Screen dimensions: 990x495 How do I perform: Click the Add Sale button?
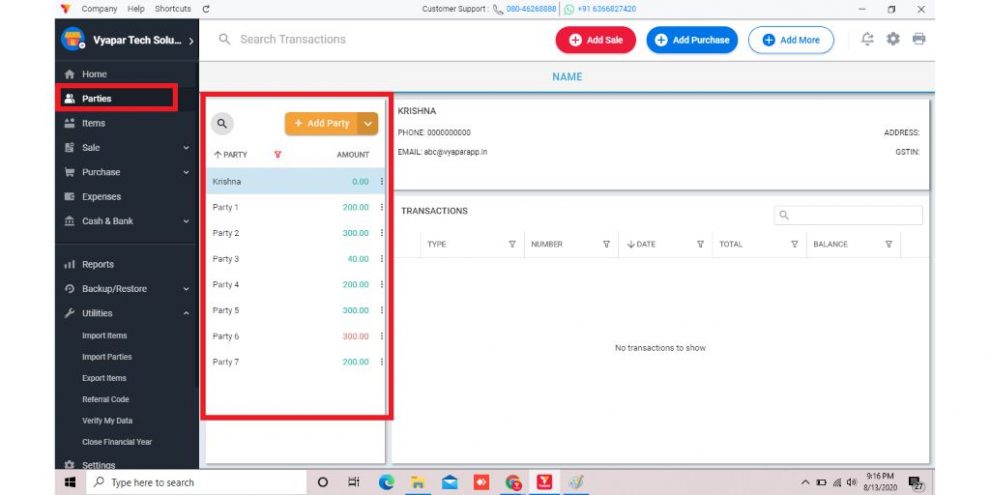click(x=595, y=40)
